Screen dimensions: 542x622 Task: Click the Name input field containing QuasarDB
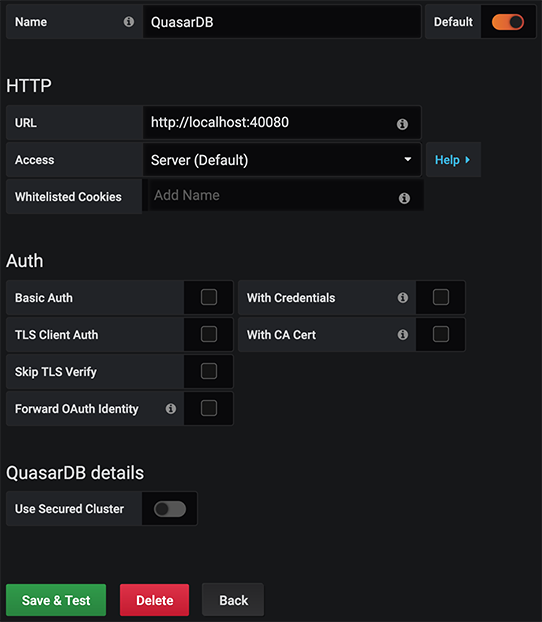[x=282, y=22]
